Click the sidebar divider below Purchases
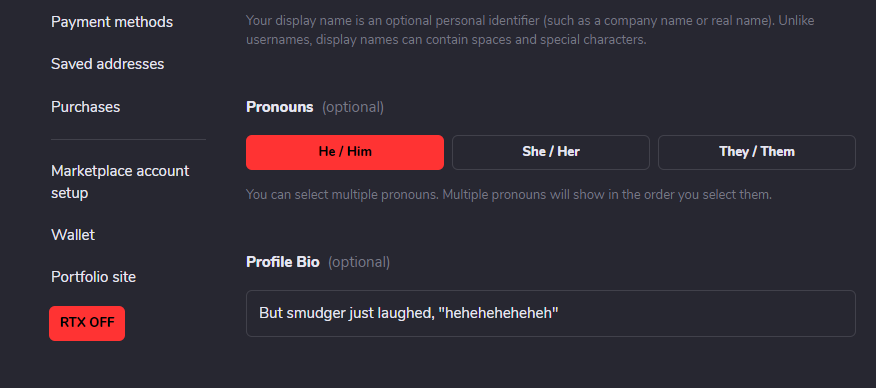Viewport: 876px width, 388px height. click(128, 139)
